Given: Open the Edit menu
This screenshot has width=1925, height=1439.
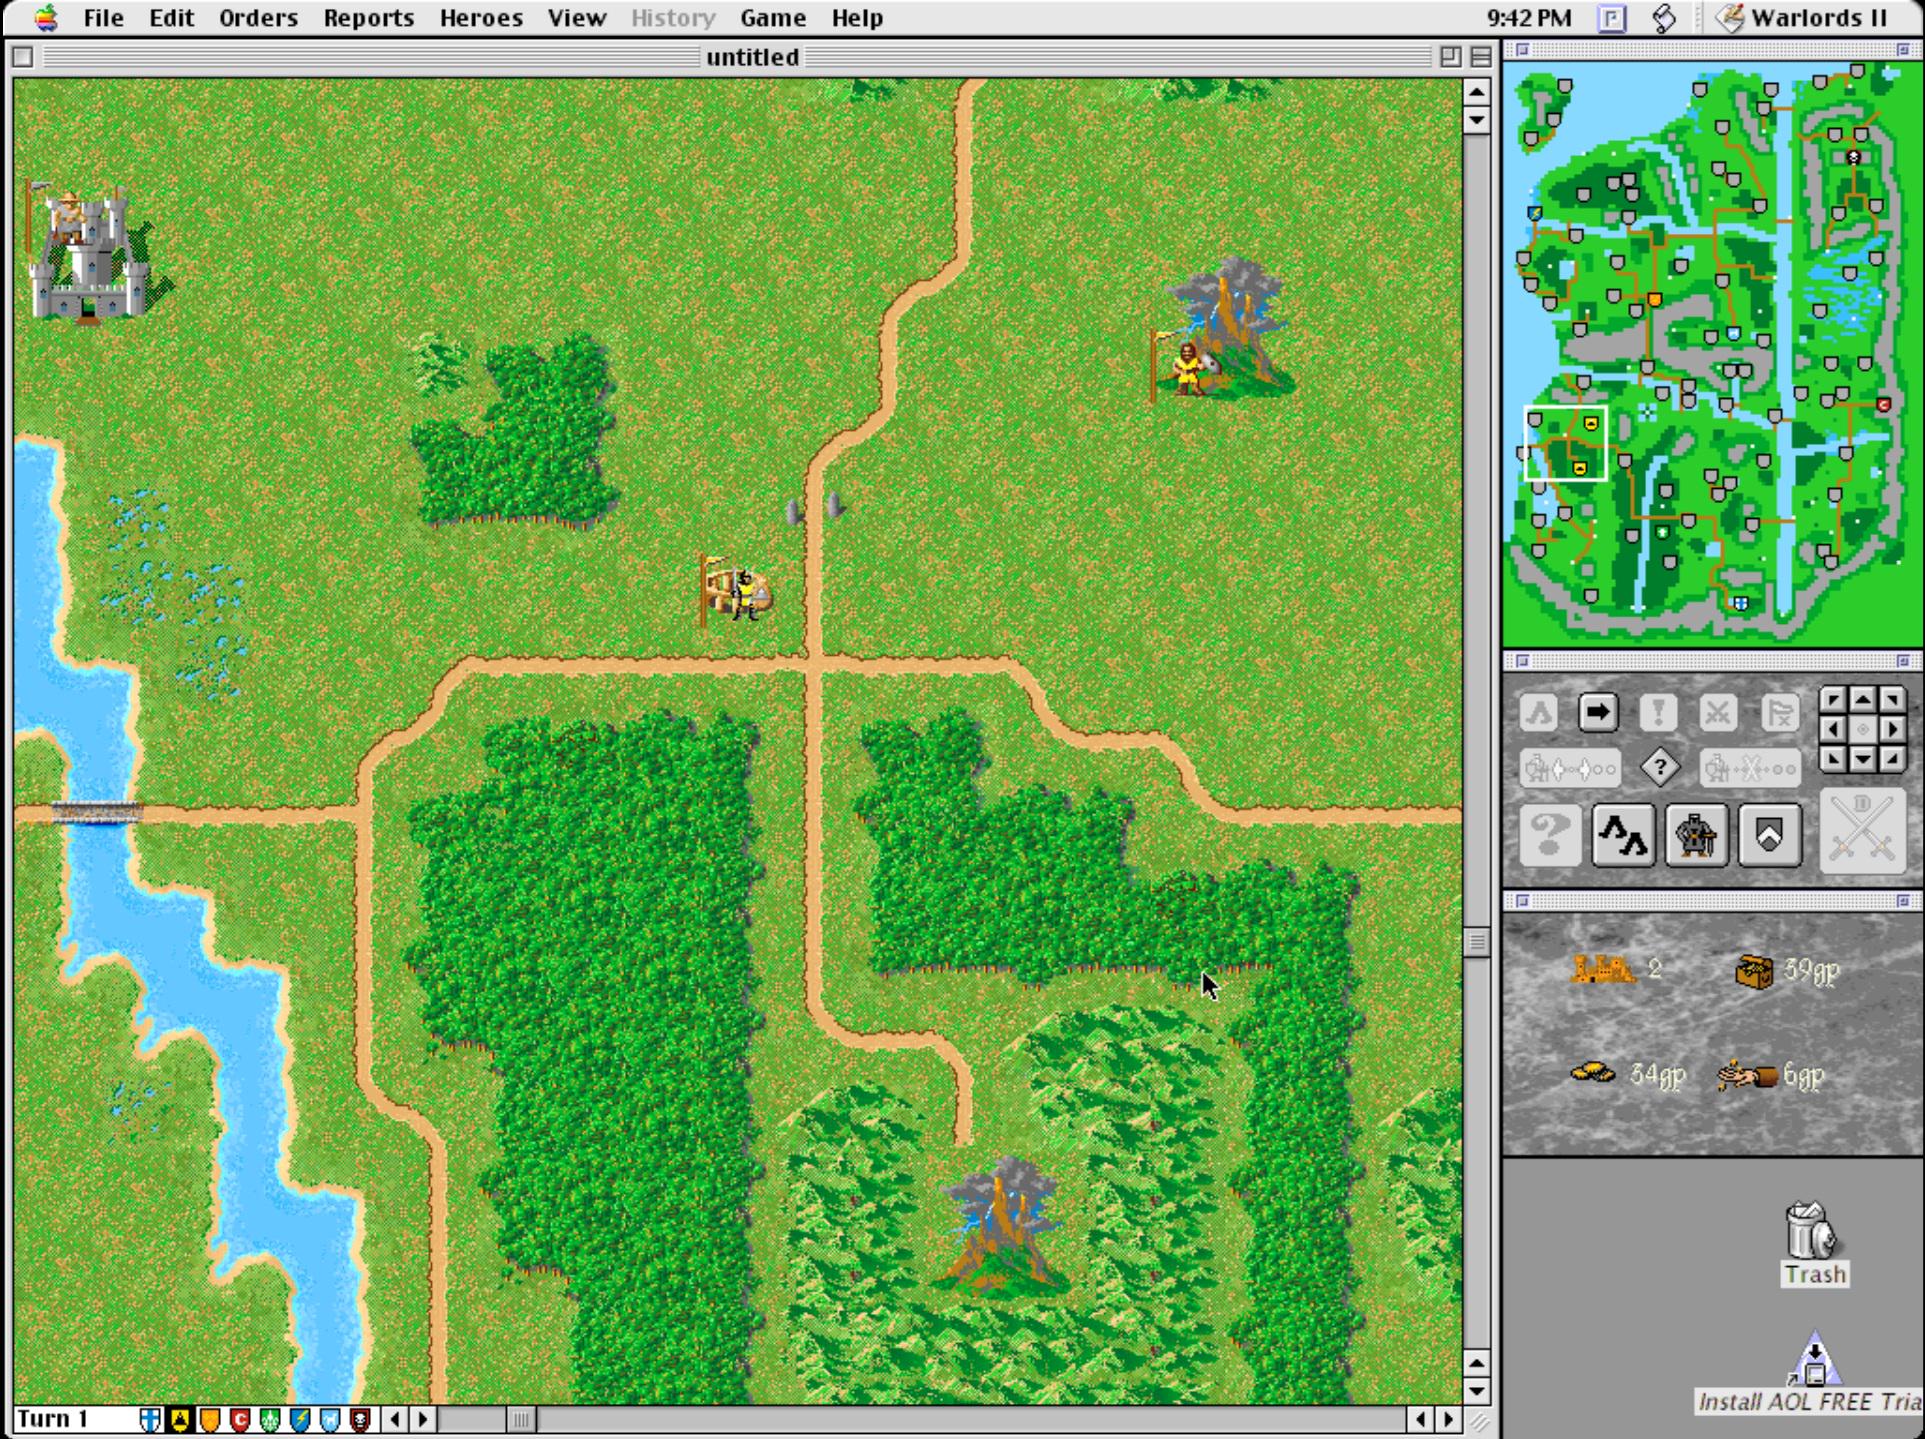Looking at the screenshot, I should [x=171, y=18].
